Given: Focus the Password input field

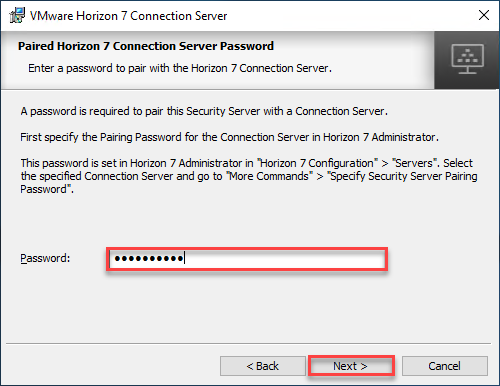Looking at the screenshot, I should pyautogui.click(x=247, y=259).
